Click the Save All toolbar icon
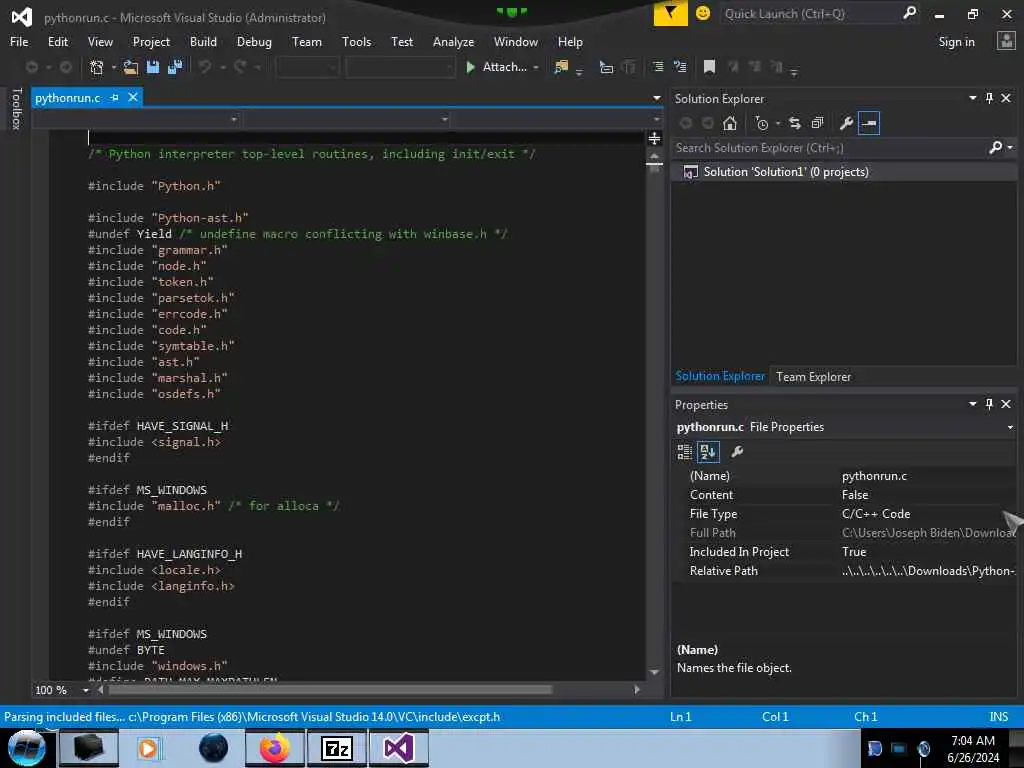This screenshot has height=768, width=1024. coord(175,67)
